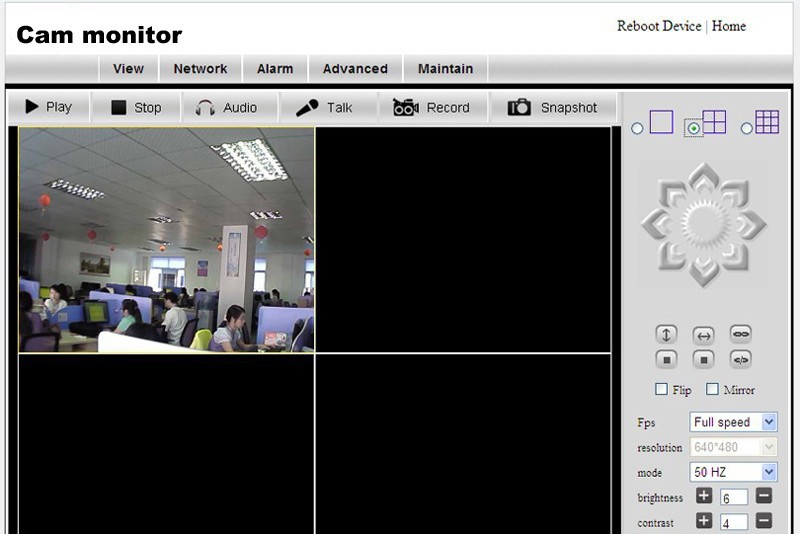The height and width of the screenshot is (534, 800).
Task: Decrease contrast with the minus button
Action: (763, 521)
